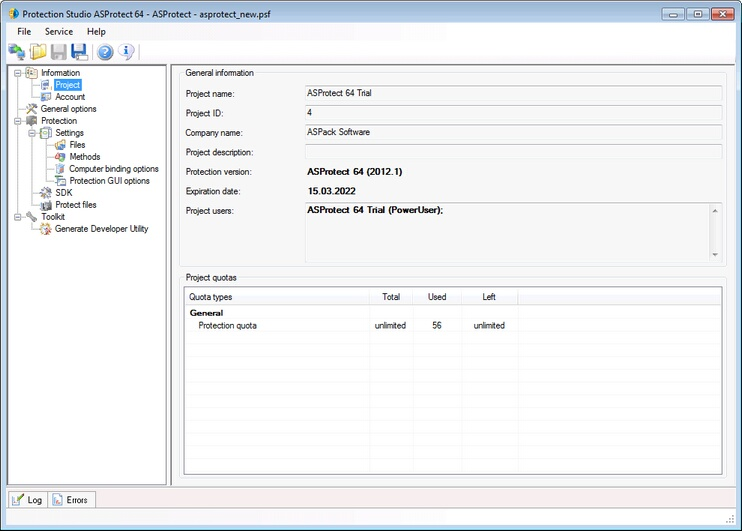Open the Service menu
The image size is (742, 531).
pyautogui.click(x=59, y=32)
